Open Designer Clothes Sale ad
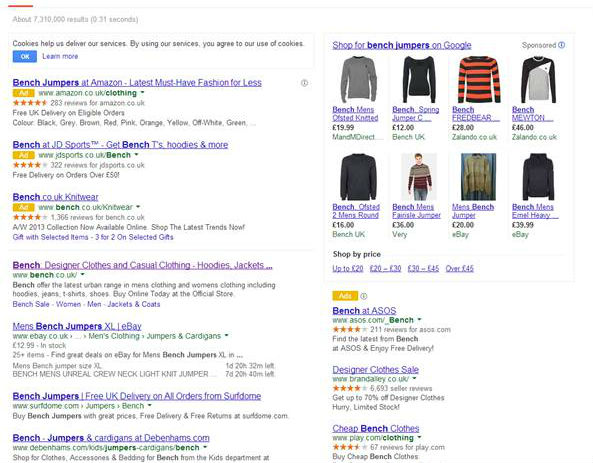Screen dimensions: 593x463 coord(376,370)
